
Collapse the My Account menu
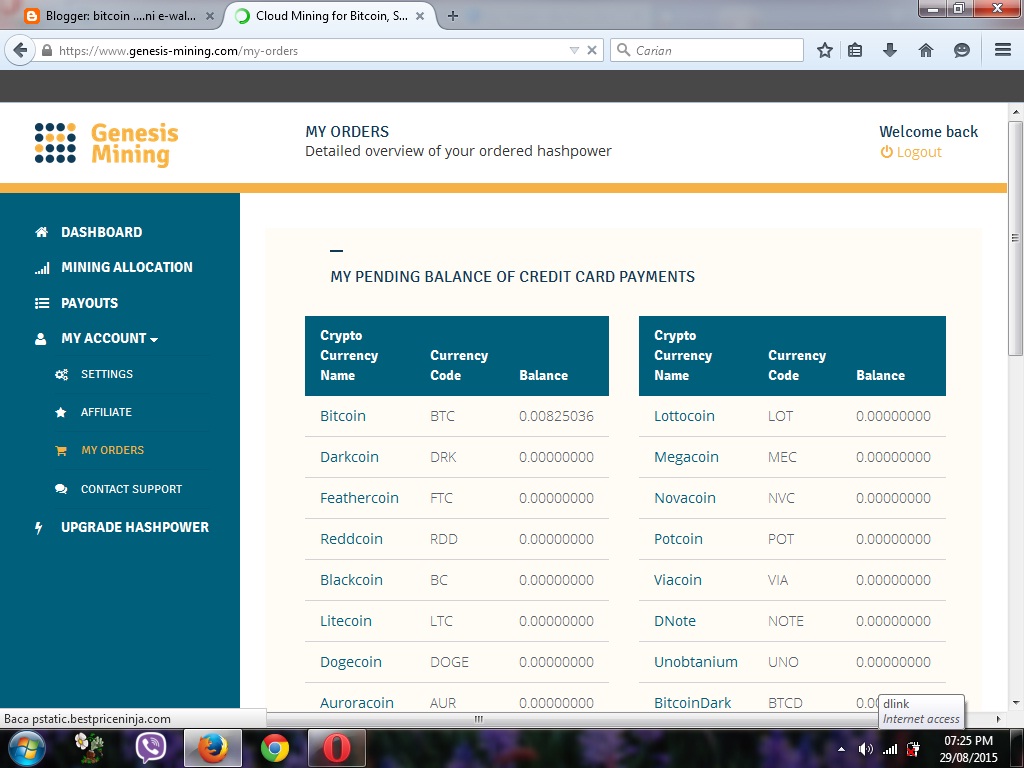[109, 338]
